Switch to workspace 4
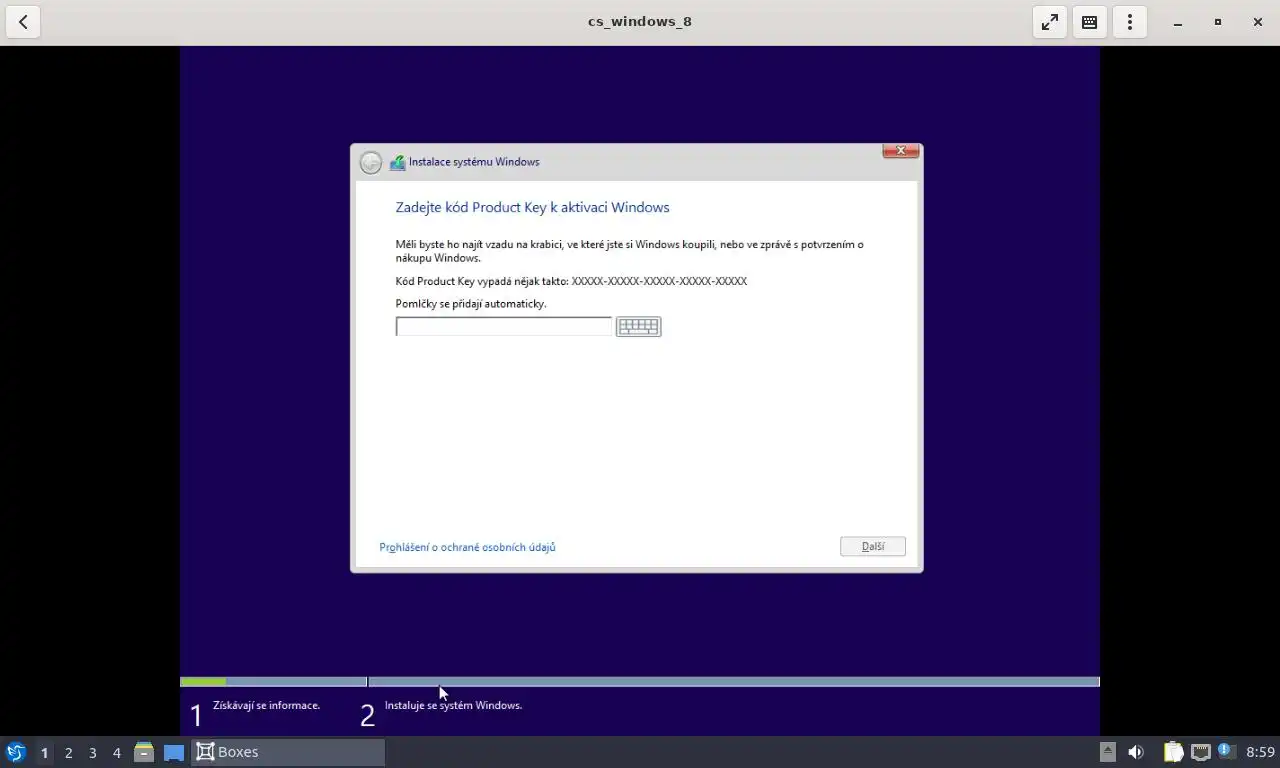The image size is (1280, 768). pos(116,752)
